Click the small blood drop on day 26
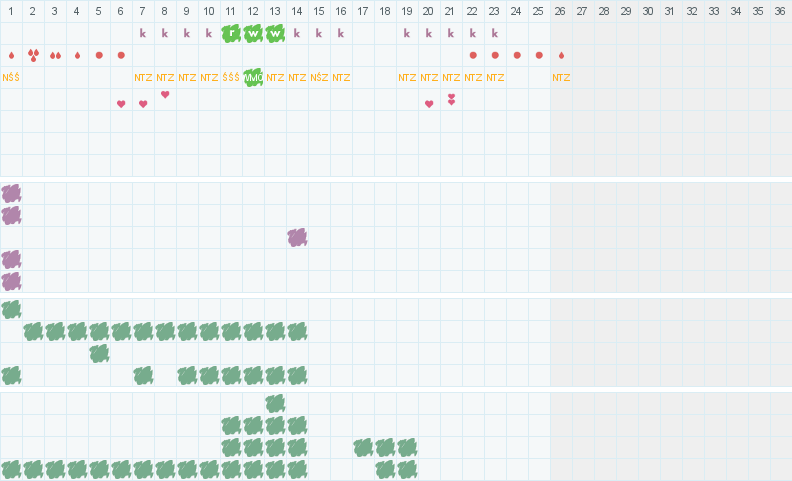Screen dimensions: 792x481 (561, 55)
